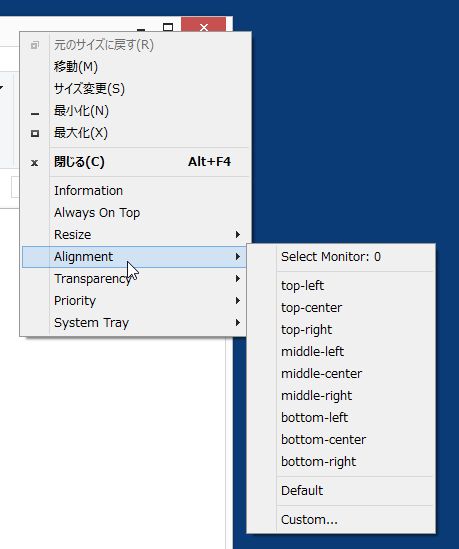
Task: Open the Custom... alignment dialog
Action: (341, 520)
